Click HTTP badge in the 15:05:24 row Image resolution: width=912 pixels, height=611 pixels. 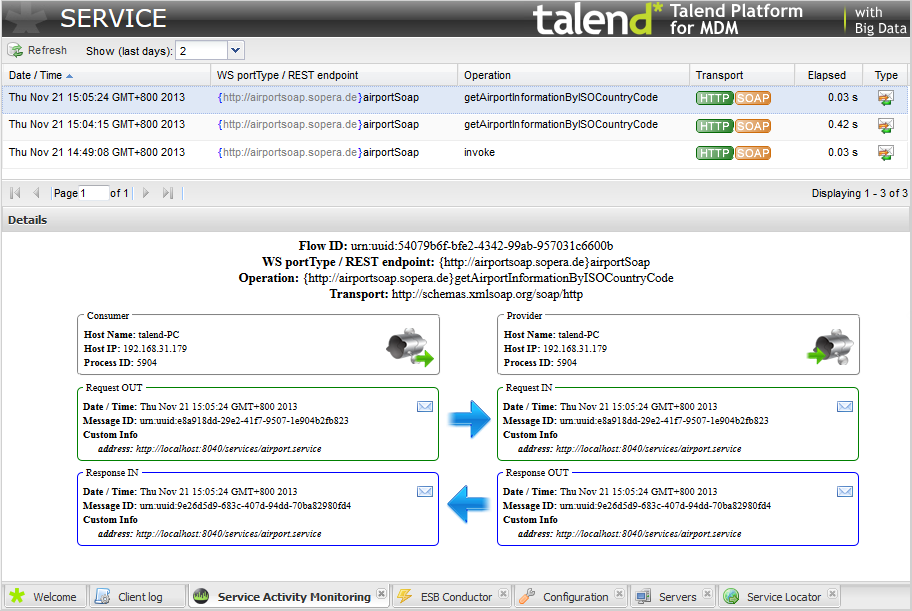tap(714, 98)
